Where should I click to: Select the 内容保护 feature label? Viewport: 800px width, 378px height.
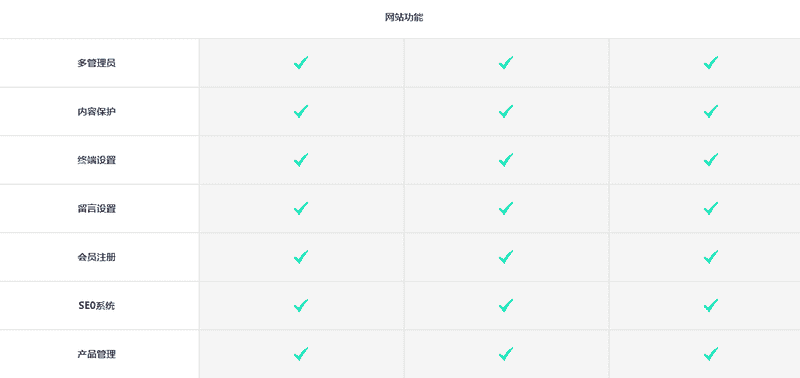(x=96, y=112)
